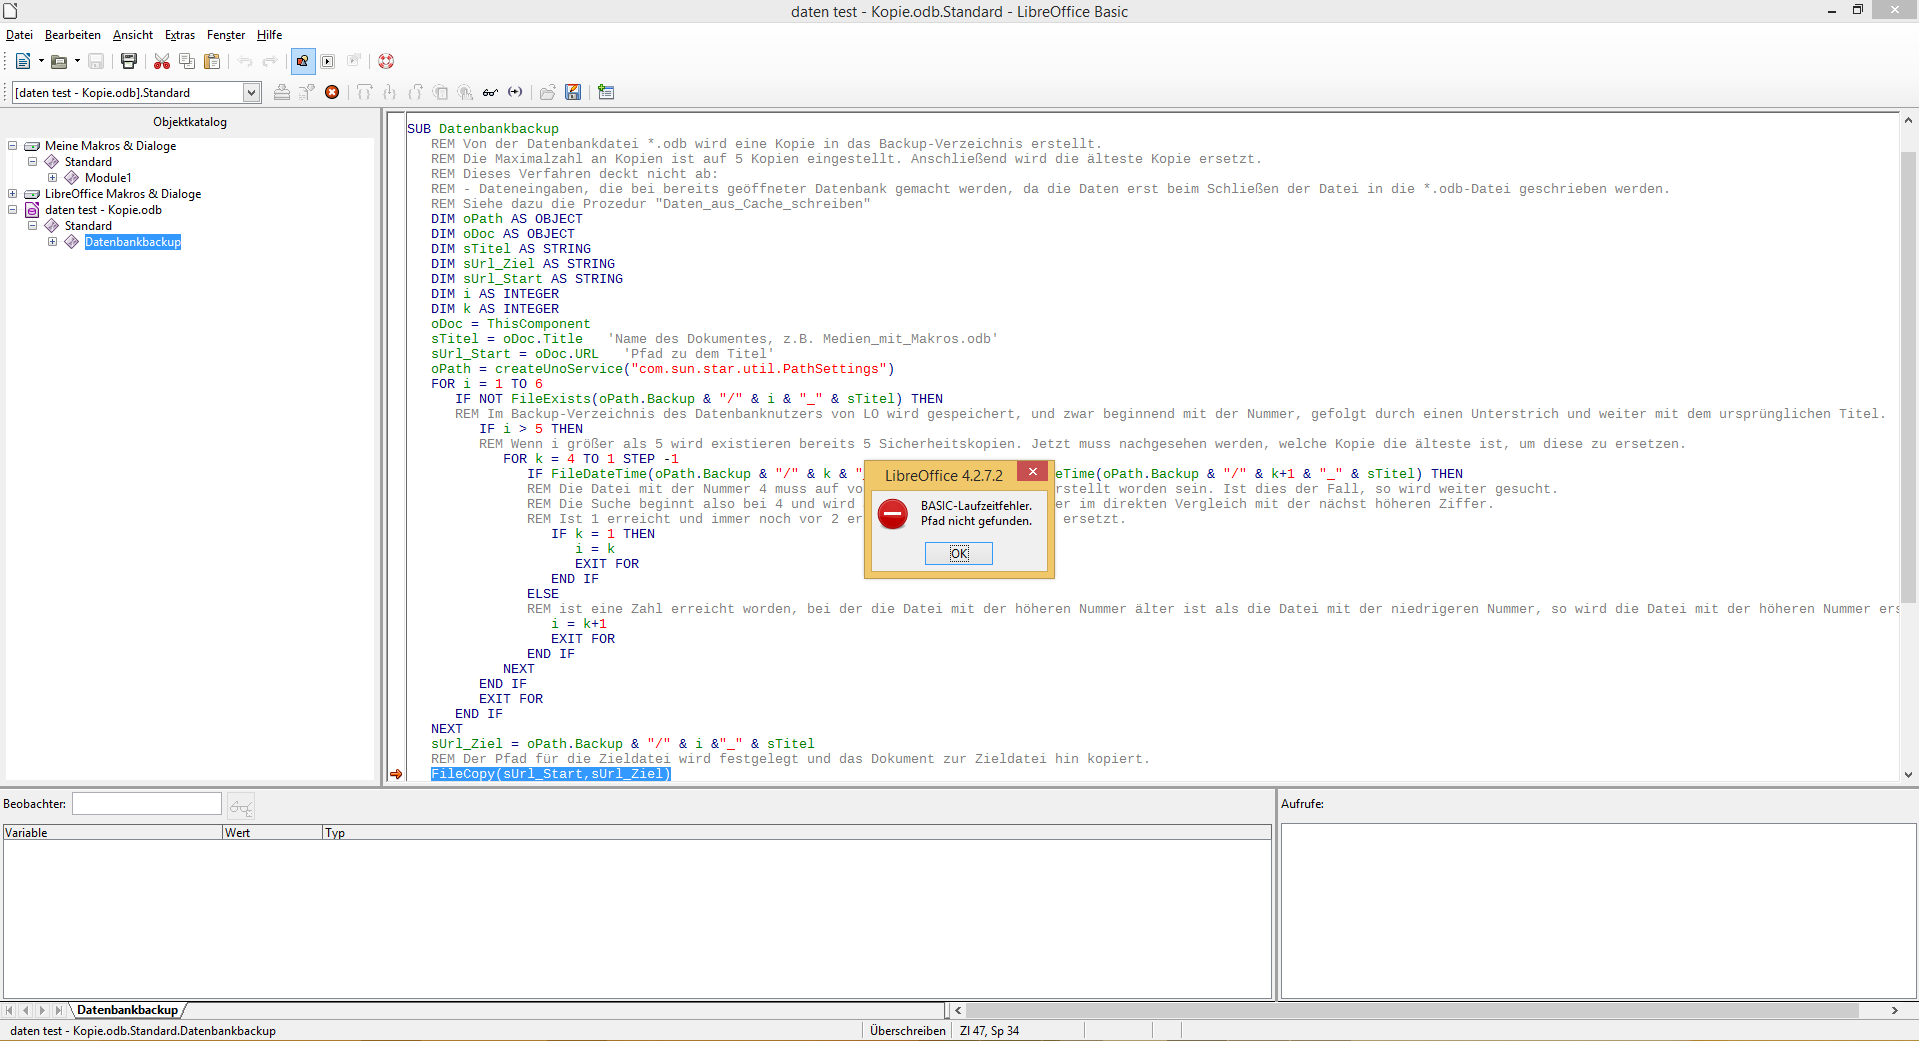This screenshot has height=1041, width=1919.
Task: Click the Step Over icon
Action: click(365, 92)
